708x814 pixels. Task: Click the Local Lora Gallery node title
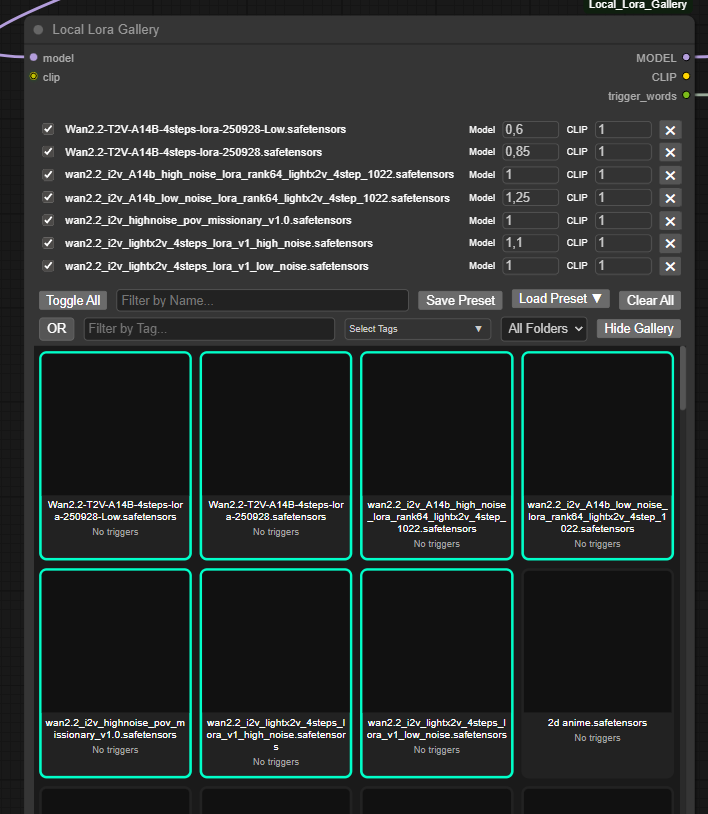click(105, 30)
